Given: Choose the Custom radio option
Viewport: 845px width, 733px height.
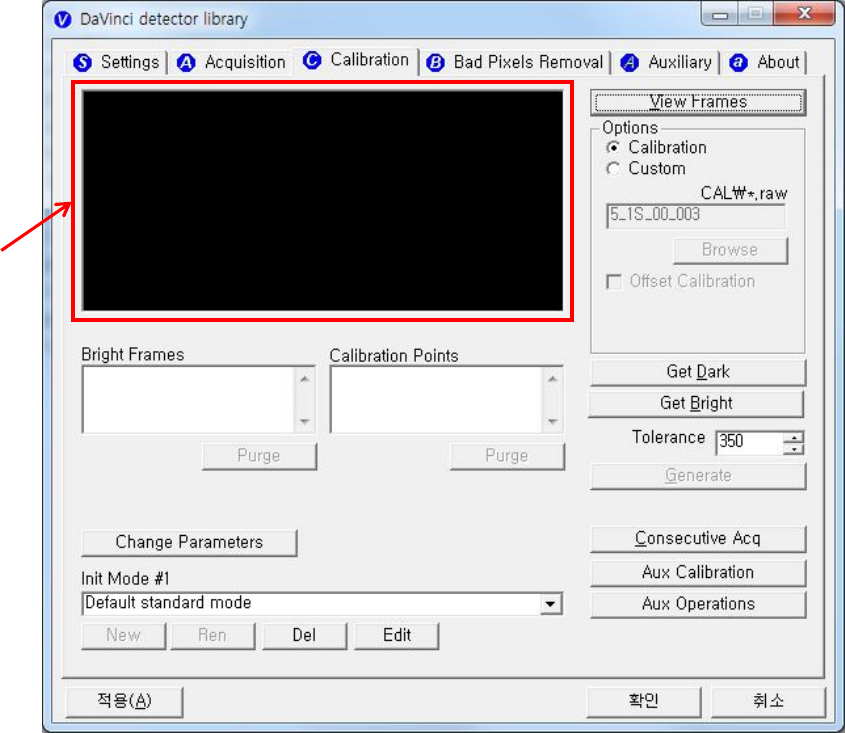Looking at the screenshot, I should point(613,169).
